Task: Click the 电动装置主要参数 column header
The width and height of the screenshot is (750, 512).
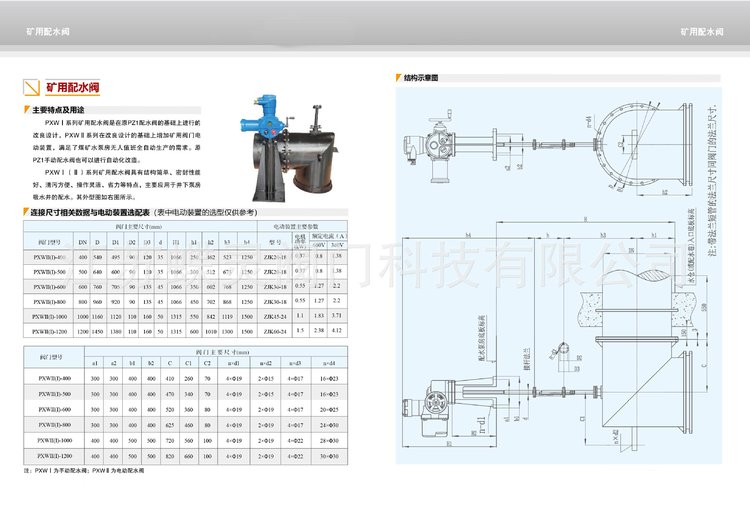Action: 301,228
